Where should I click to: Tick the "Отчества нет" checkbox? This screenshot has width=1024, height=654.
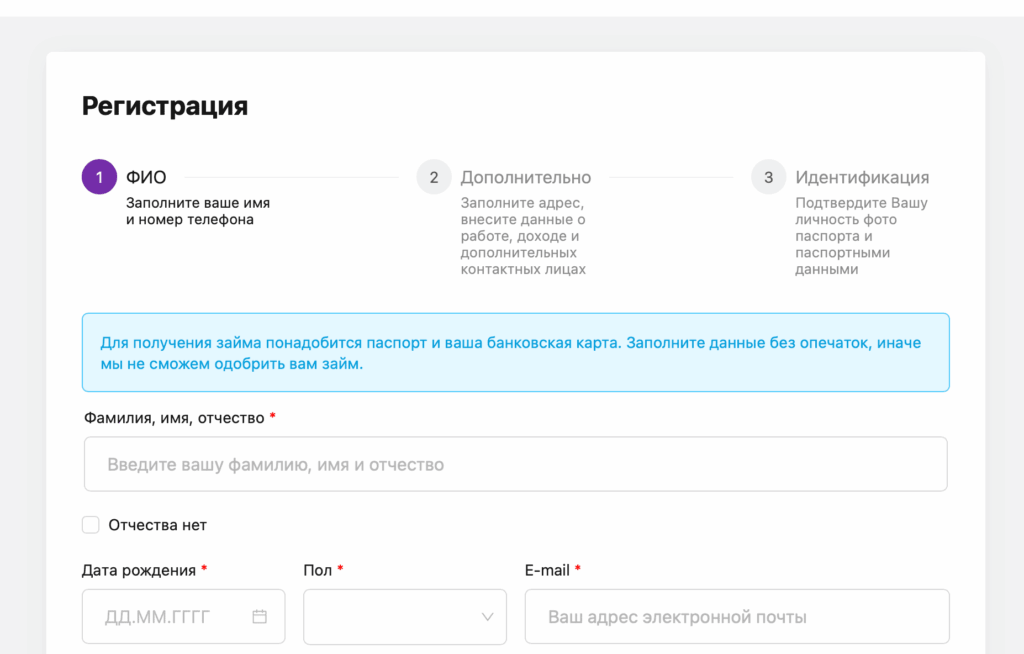(x=91, y=525)
